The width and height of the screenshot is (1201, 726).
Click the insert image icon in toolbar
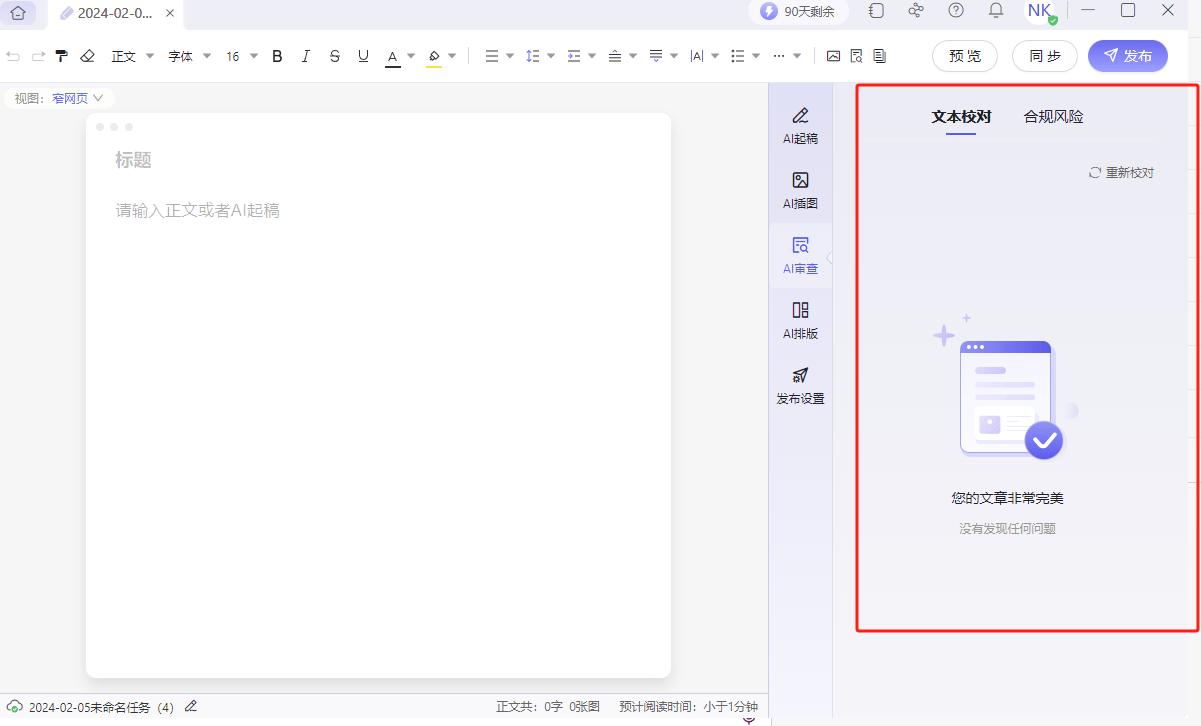[x=833, y=56]
